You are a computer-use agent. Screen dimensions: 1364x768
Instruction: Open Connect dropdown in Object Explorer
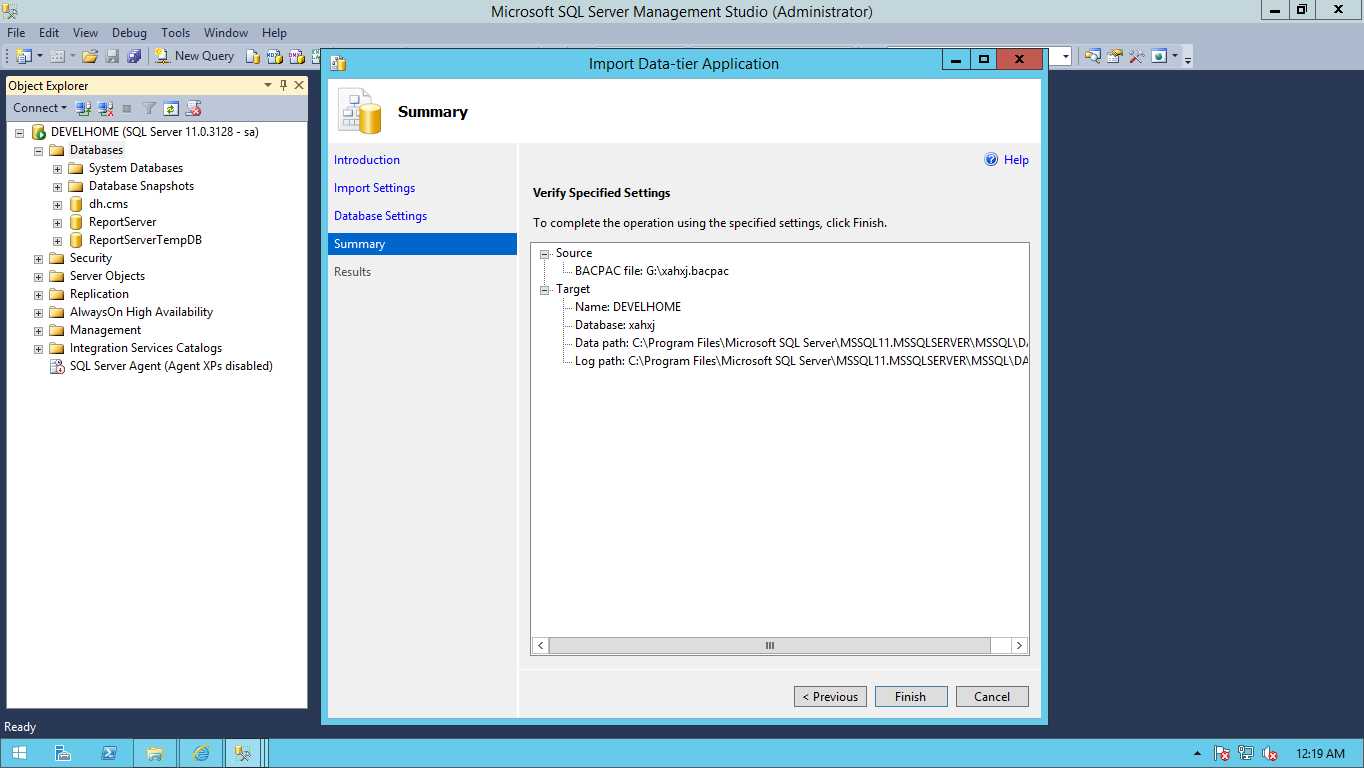pyautogui.click(x=40, y=108)
